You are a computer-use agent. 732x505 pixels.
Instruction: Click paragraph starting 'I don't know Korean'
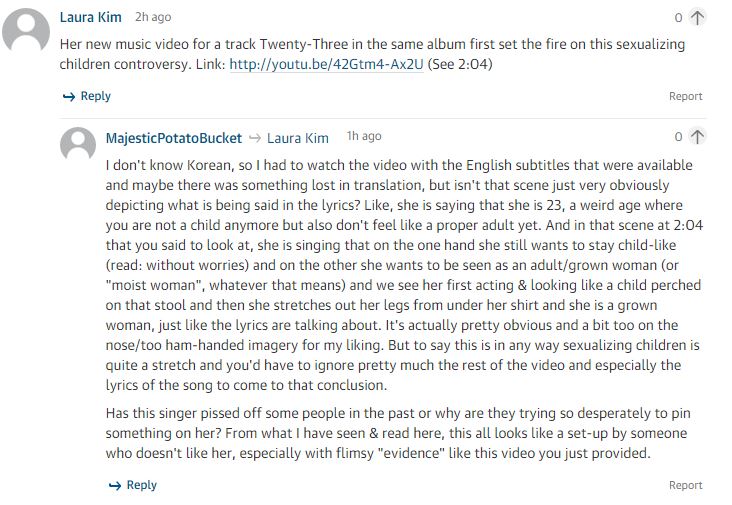tap(399, 274)
